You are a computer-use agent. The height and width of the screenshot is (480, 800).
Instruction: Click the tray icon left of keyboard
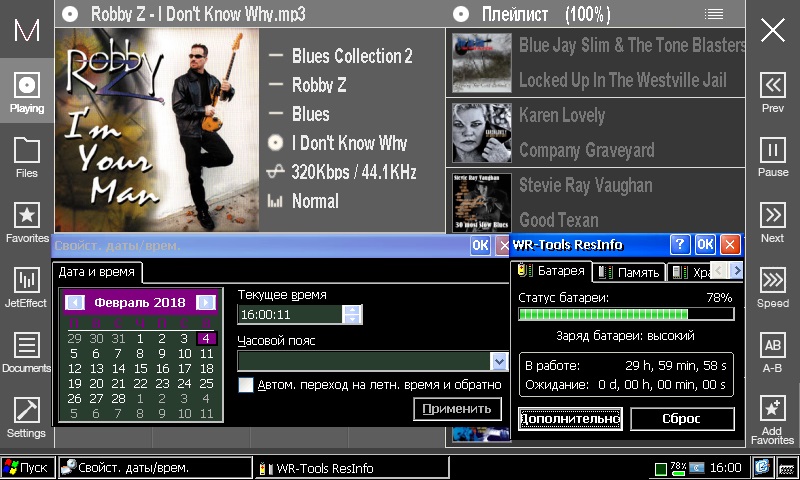coord(762,467)
